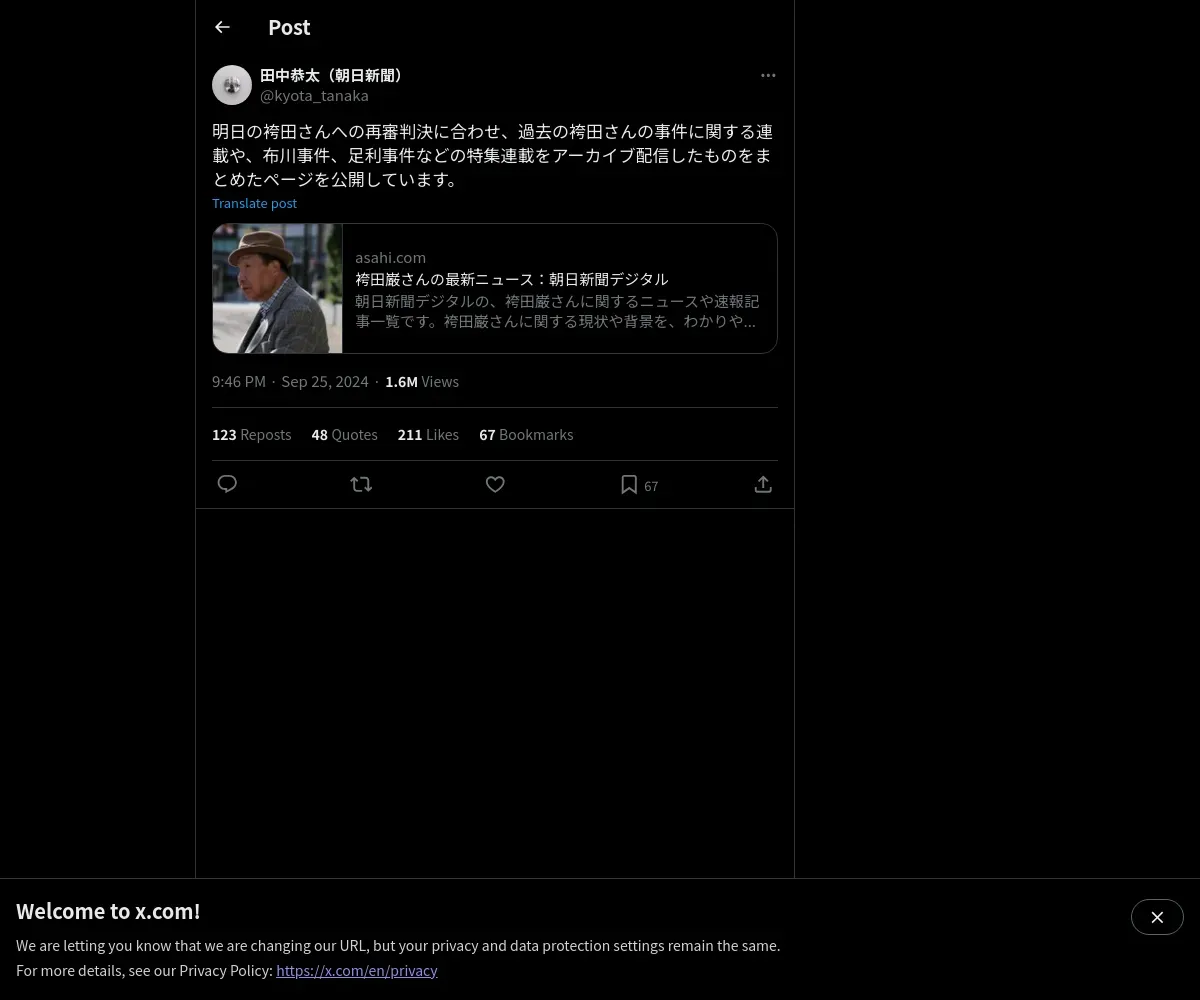Share the post using the upload icon

point(763,484)
